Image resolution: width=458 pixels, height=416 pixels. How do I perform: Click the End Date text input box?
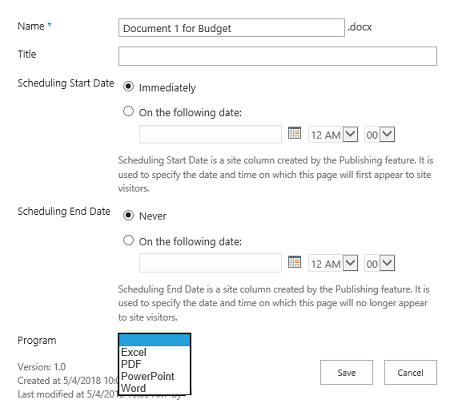click(x=210, y=263)
